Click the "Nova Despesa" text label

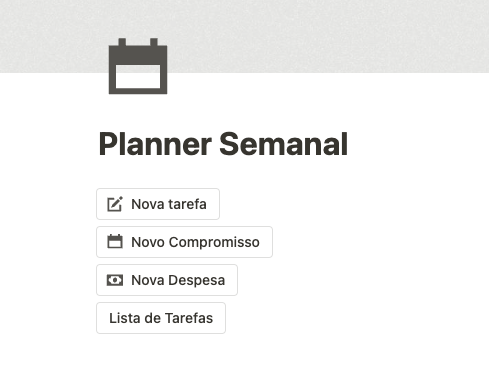[x=178, y=280]
